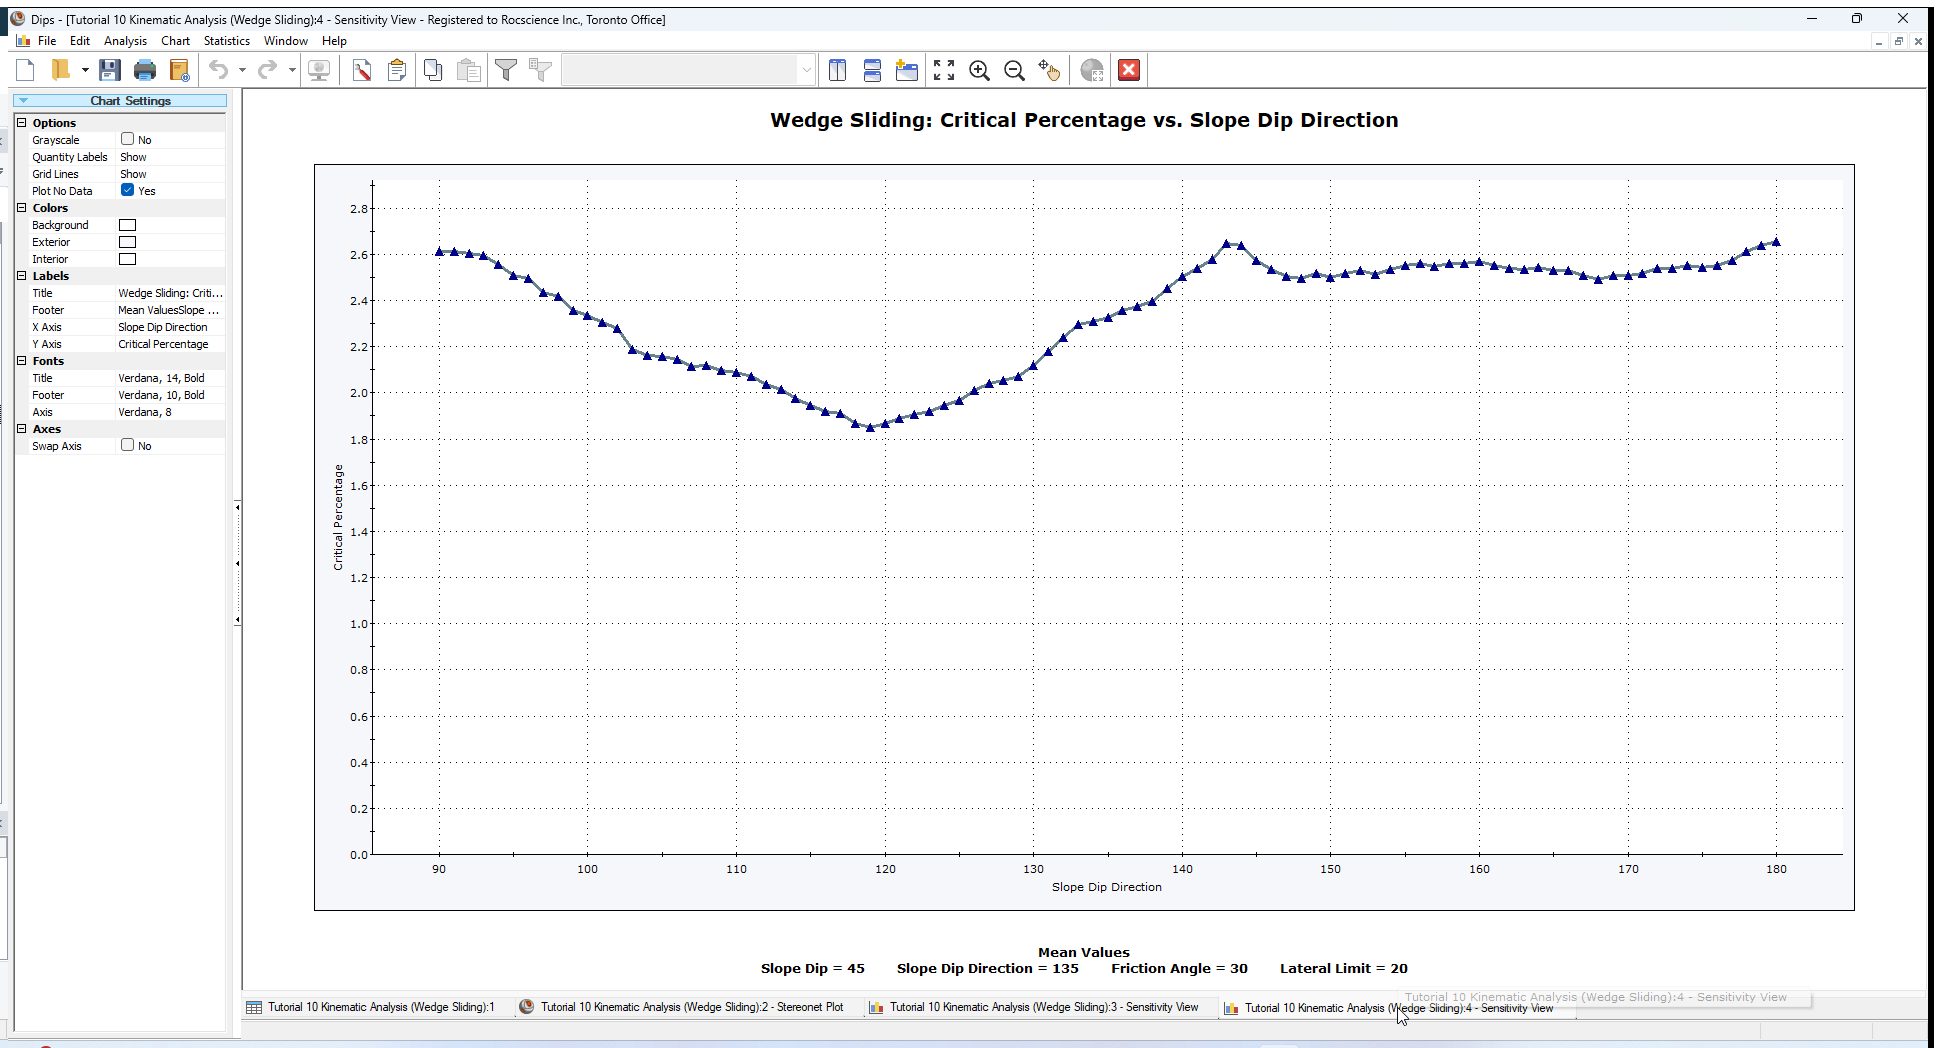Click the Filter Data icon
Viewport: 1936px width, 1048px height.
pos(506,70)
